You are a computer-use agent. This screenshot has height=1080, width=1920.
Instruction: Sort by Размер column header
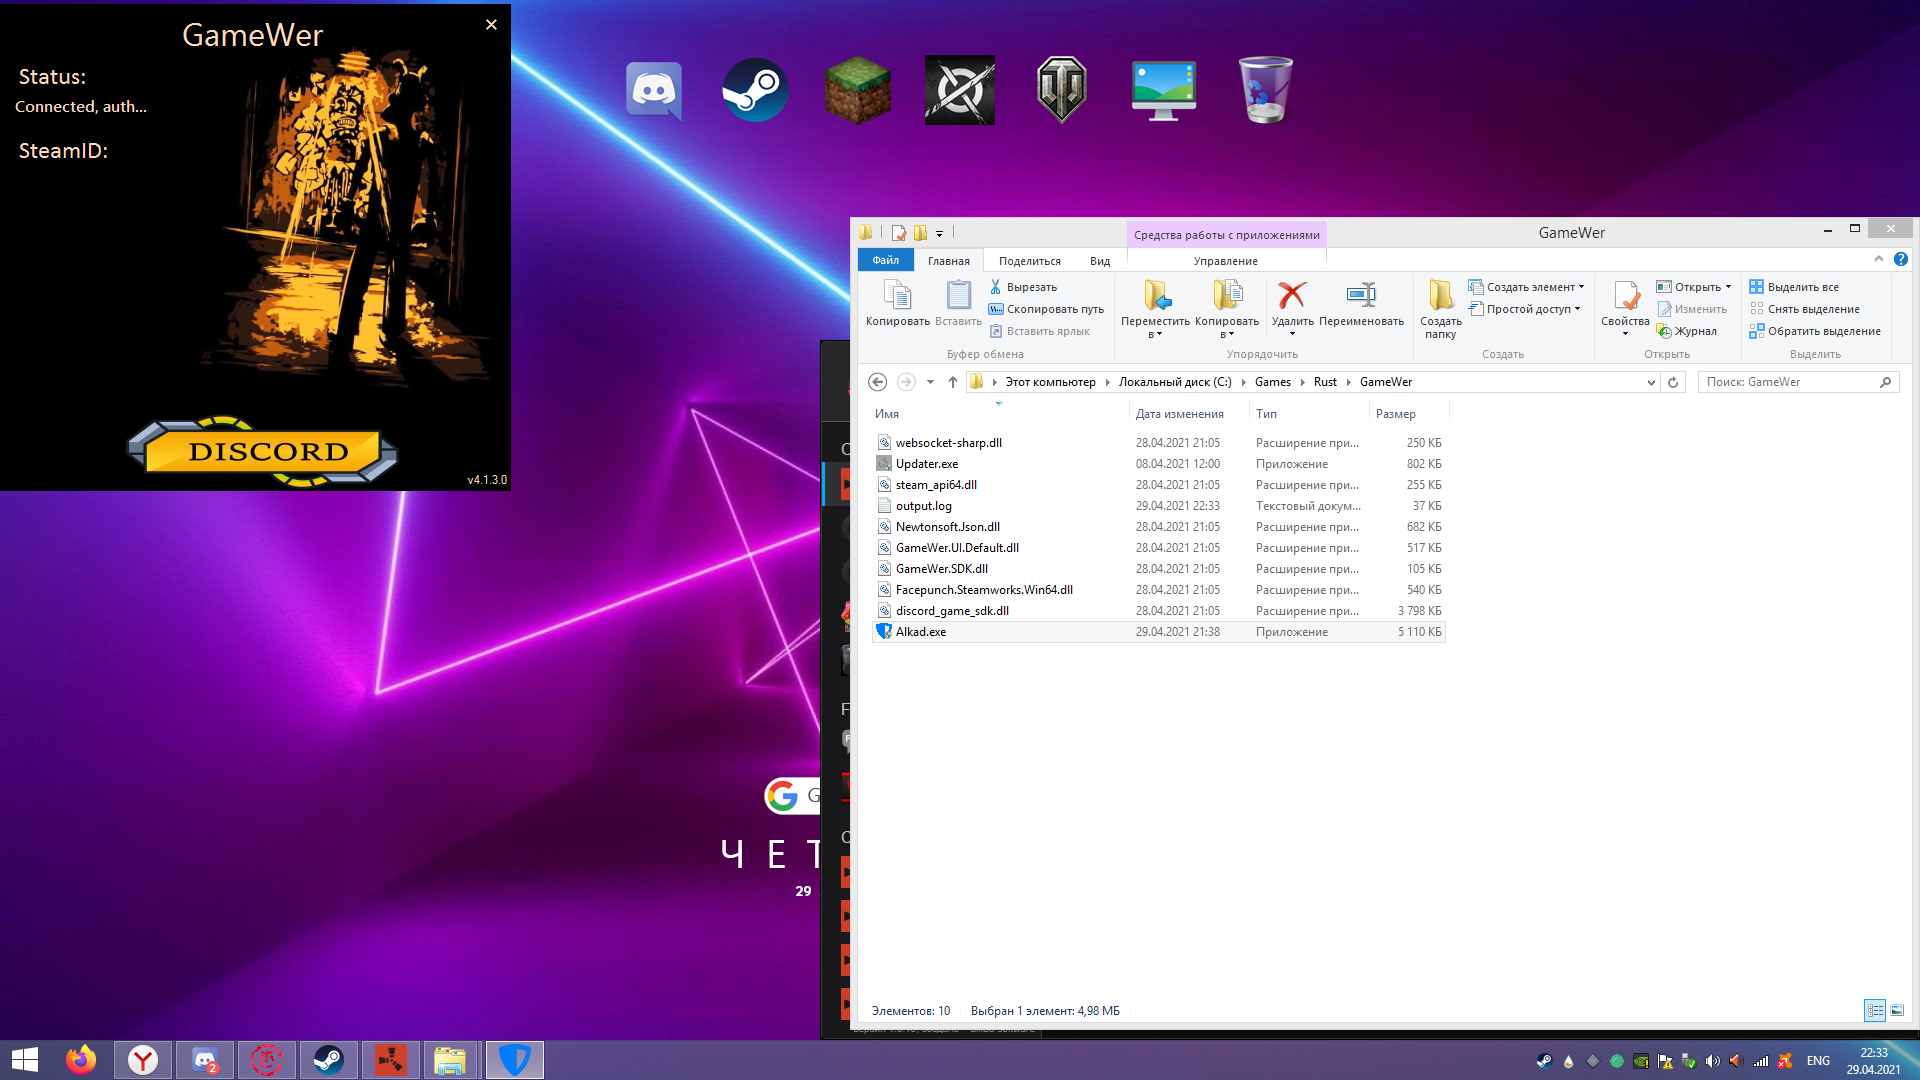(1408, 414)
